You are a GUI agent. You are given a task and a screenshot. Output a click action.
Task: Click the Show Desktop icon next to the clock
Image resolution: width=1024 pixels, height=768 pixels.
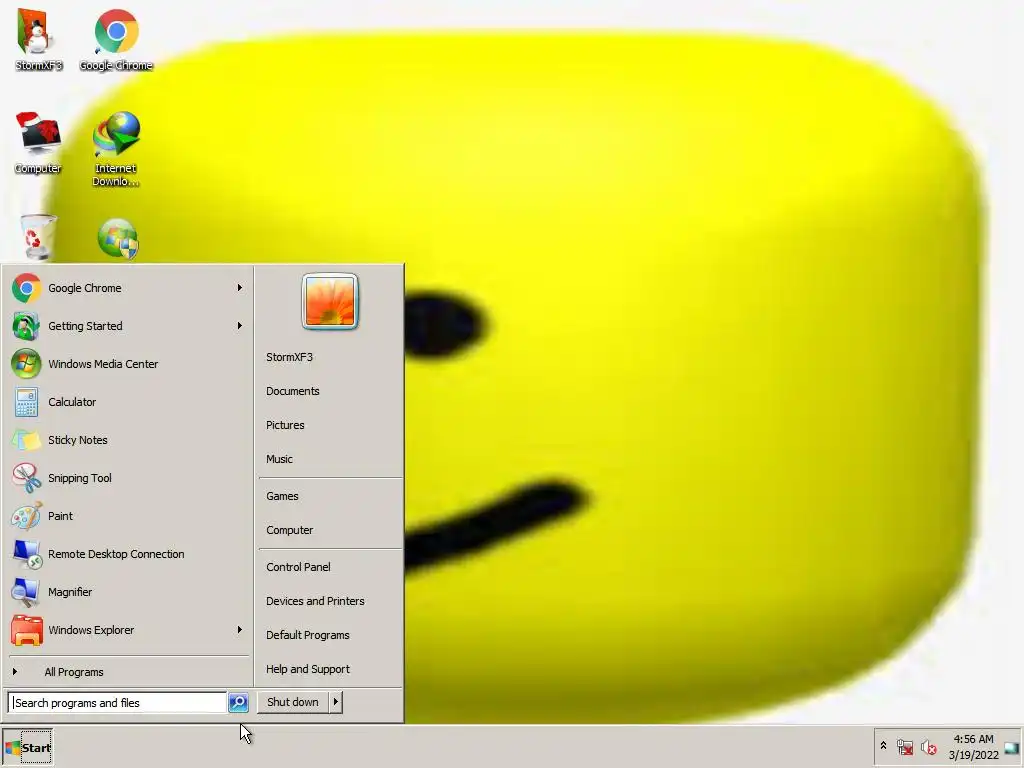coord(1012,748)
